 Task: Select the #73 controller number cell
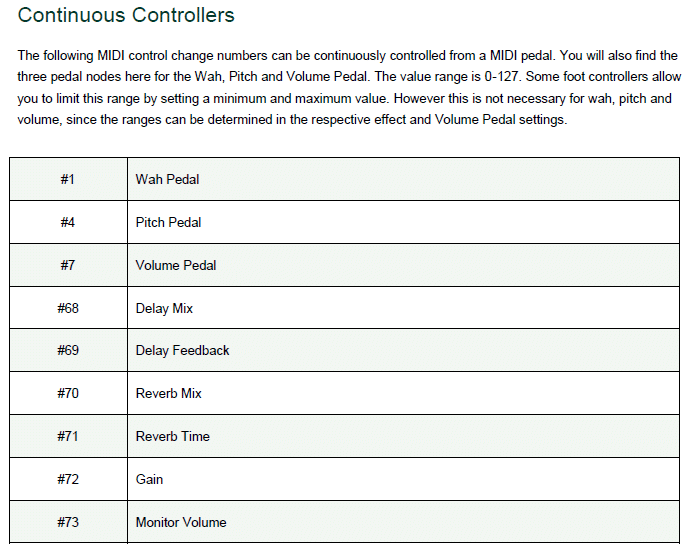pos(68,522)
